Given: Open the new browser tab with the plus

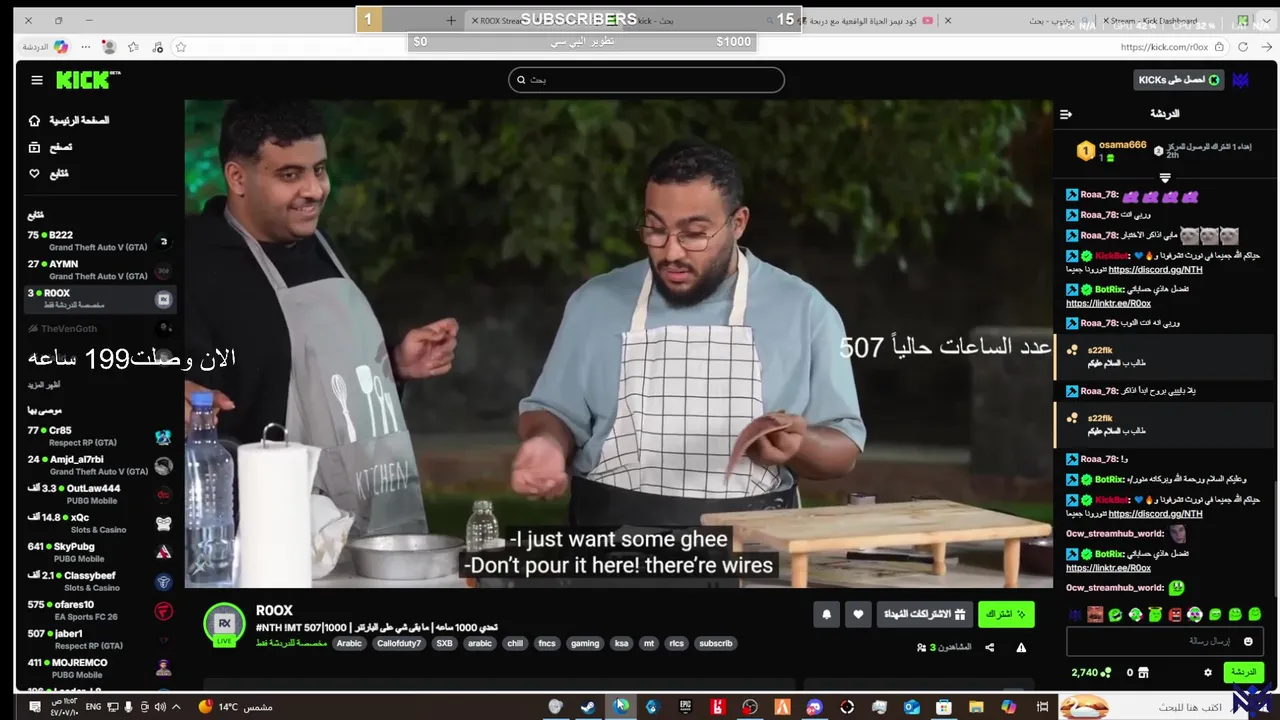Looking at the screenshot, I should (x=451, y=20).
